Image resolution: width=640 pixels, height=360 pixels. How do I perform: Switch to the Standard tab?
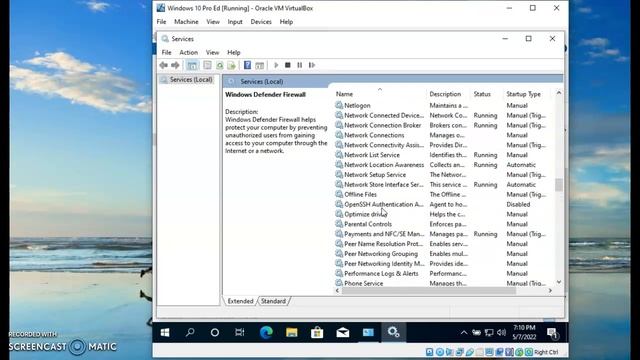[x=273, y=301]
